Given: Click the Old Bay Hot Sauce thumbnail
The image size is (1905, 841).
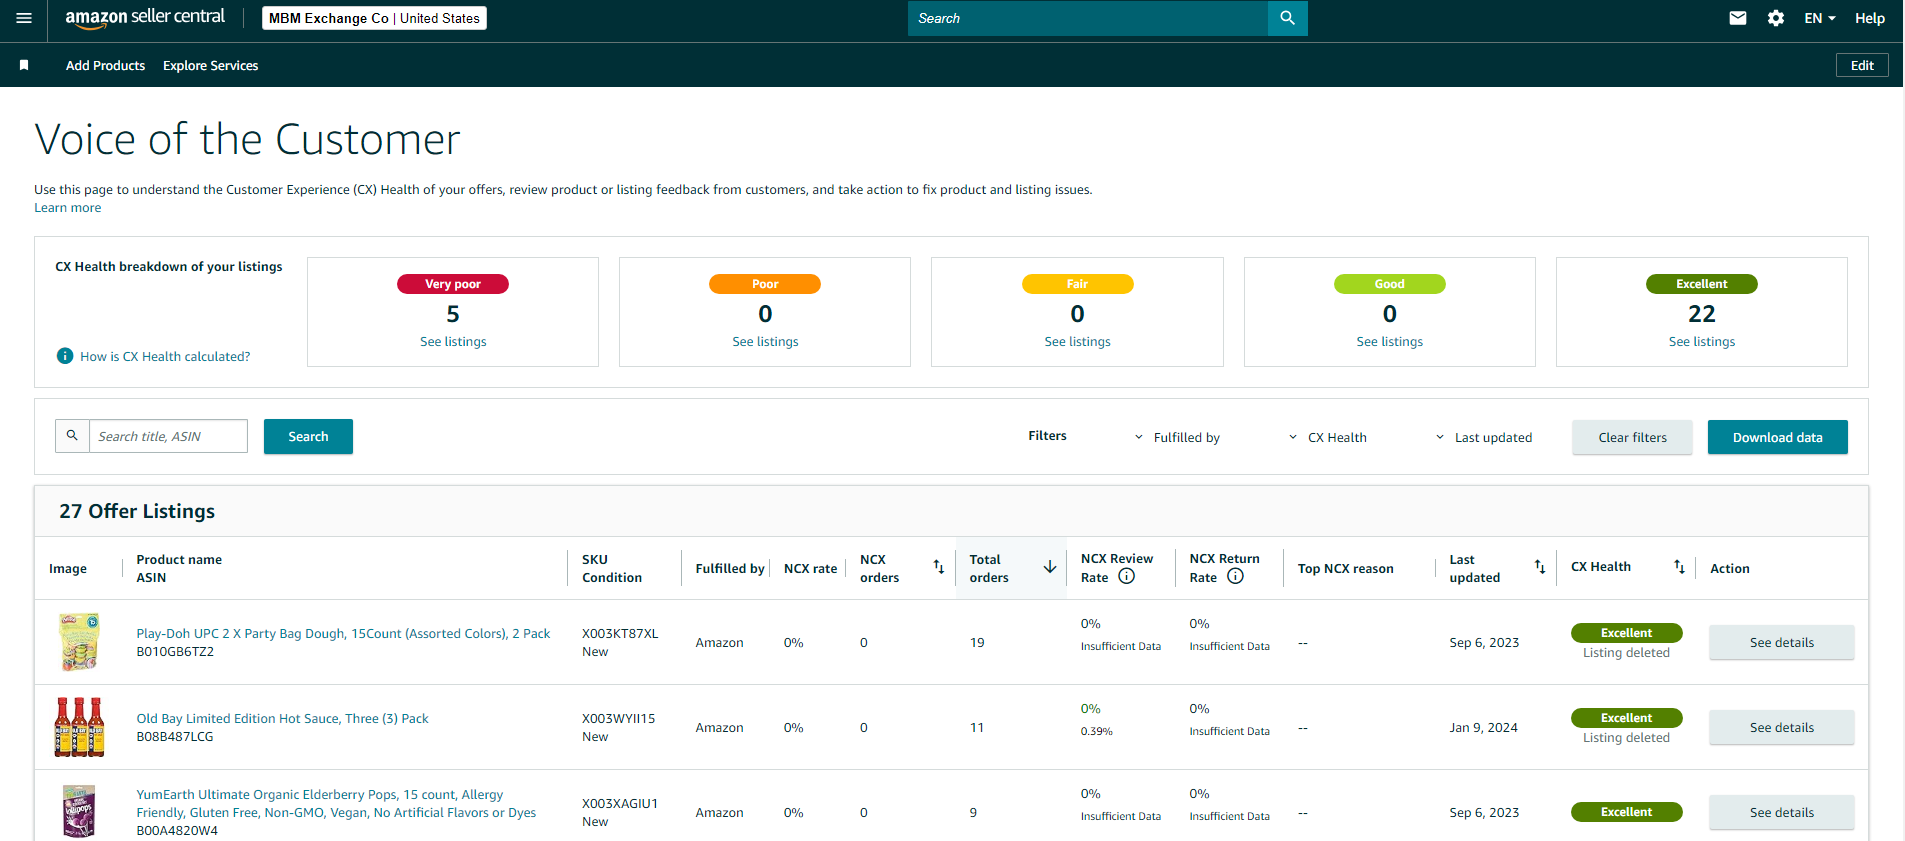Looking at the screenshot, I should coord(79,727).
